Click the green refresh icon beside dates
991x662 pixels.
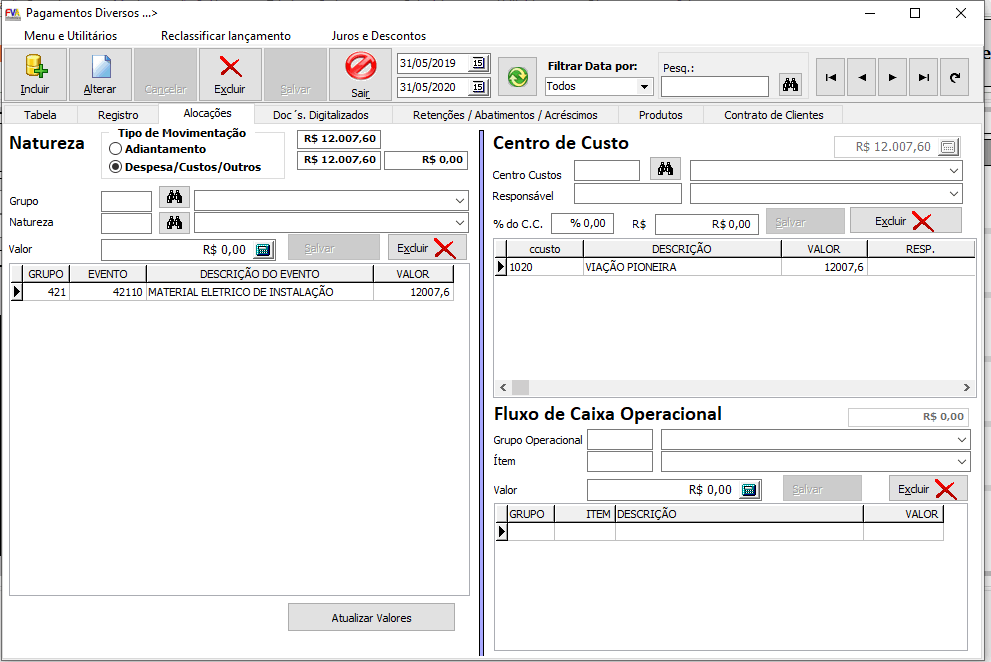pos(518,76)
